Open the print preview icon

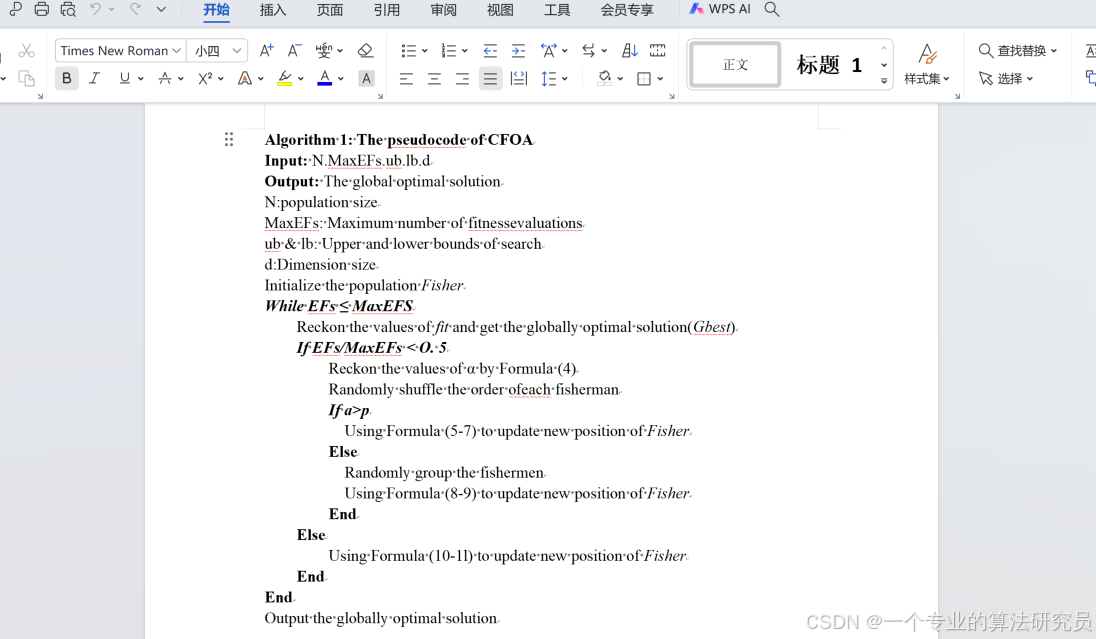pyautogui.click(x=68, y=9)
